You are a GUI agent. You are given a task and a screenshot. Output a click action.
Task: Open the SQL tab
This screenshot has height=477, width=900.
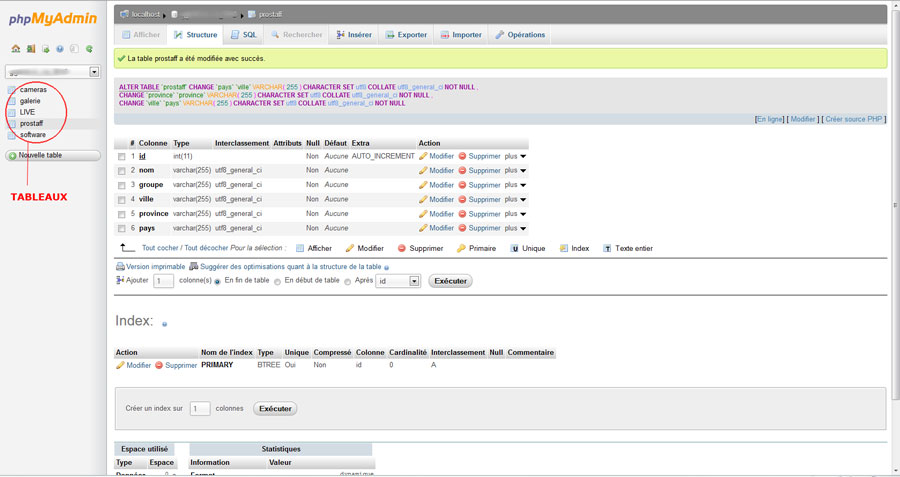pos(244,34)
